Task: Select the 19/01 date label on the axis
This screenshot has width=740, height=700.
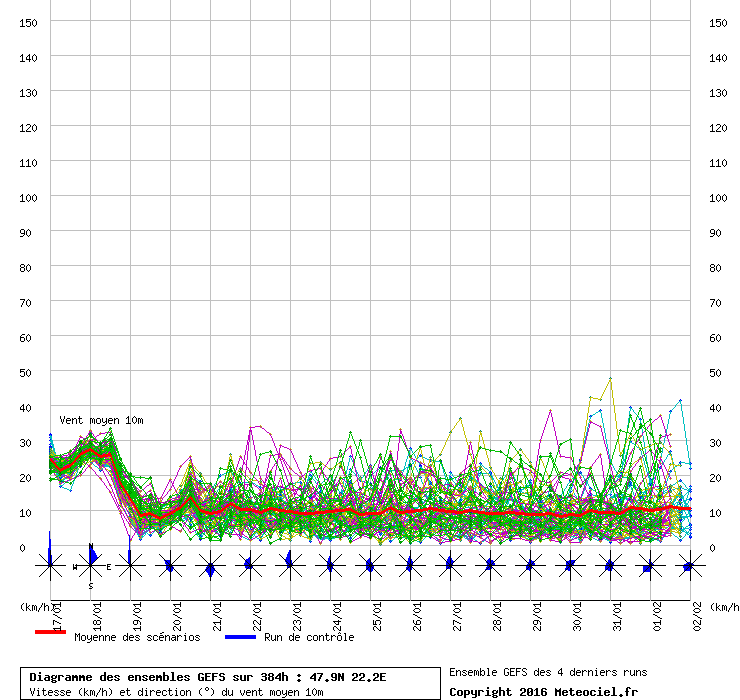Action: 137,613
